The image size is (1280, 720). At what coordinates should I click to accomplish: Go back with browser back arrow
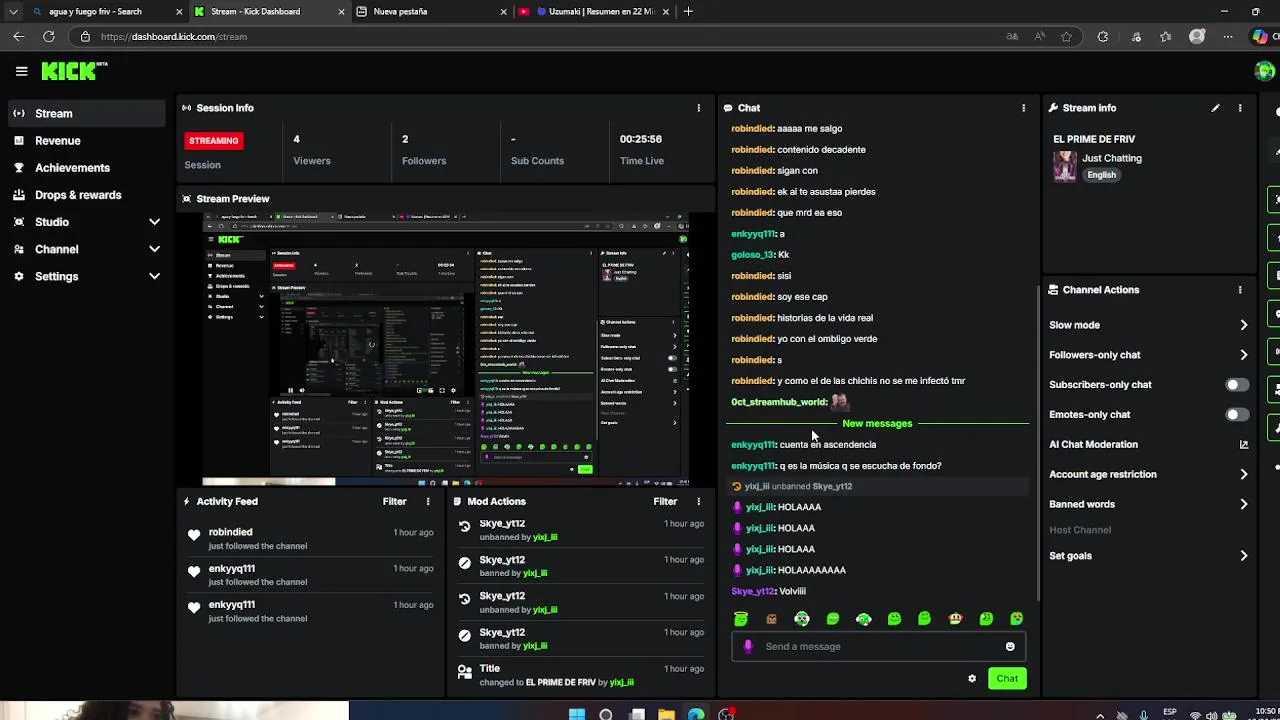tap(19, 37)
